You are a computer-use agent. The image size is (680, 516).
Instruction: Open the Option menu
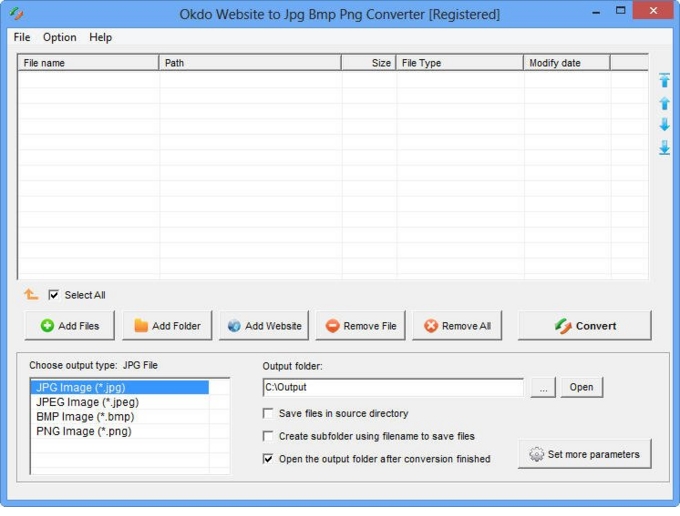coord(59,37)
